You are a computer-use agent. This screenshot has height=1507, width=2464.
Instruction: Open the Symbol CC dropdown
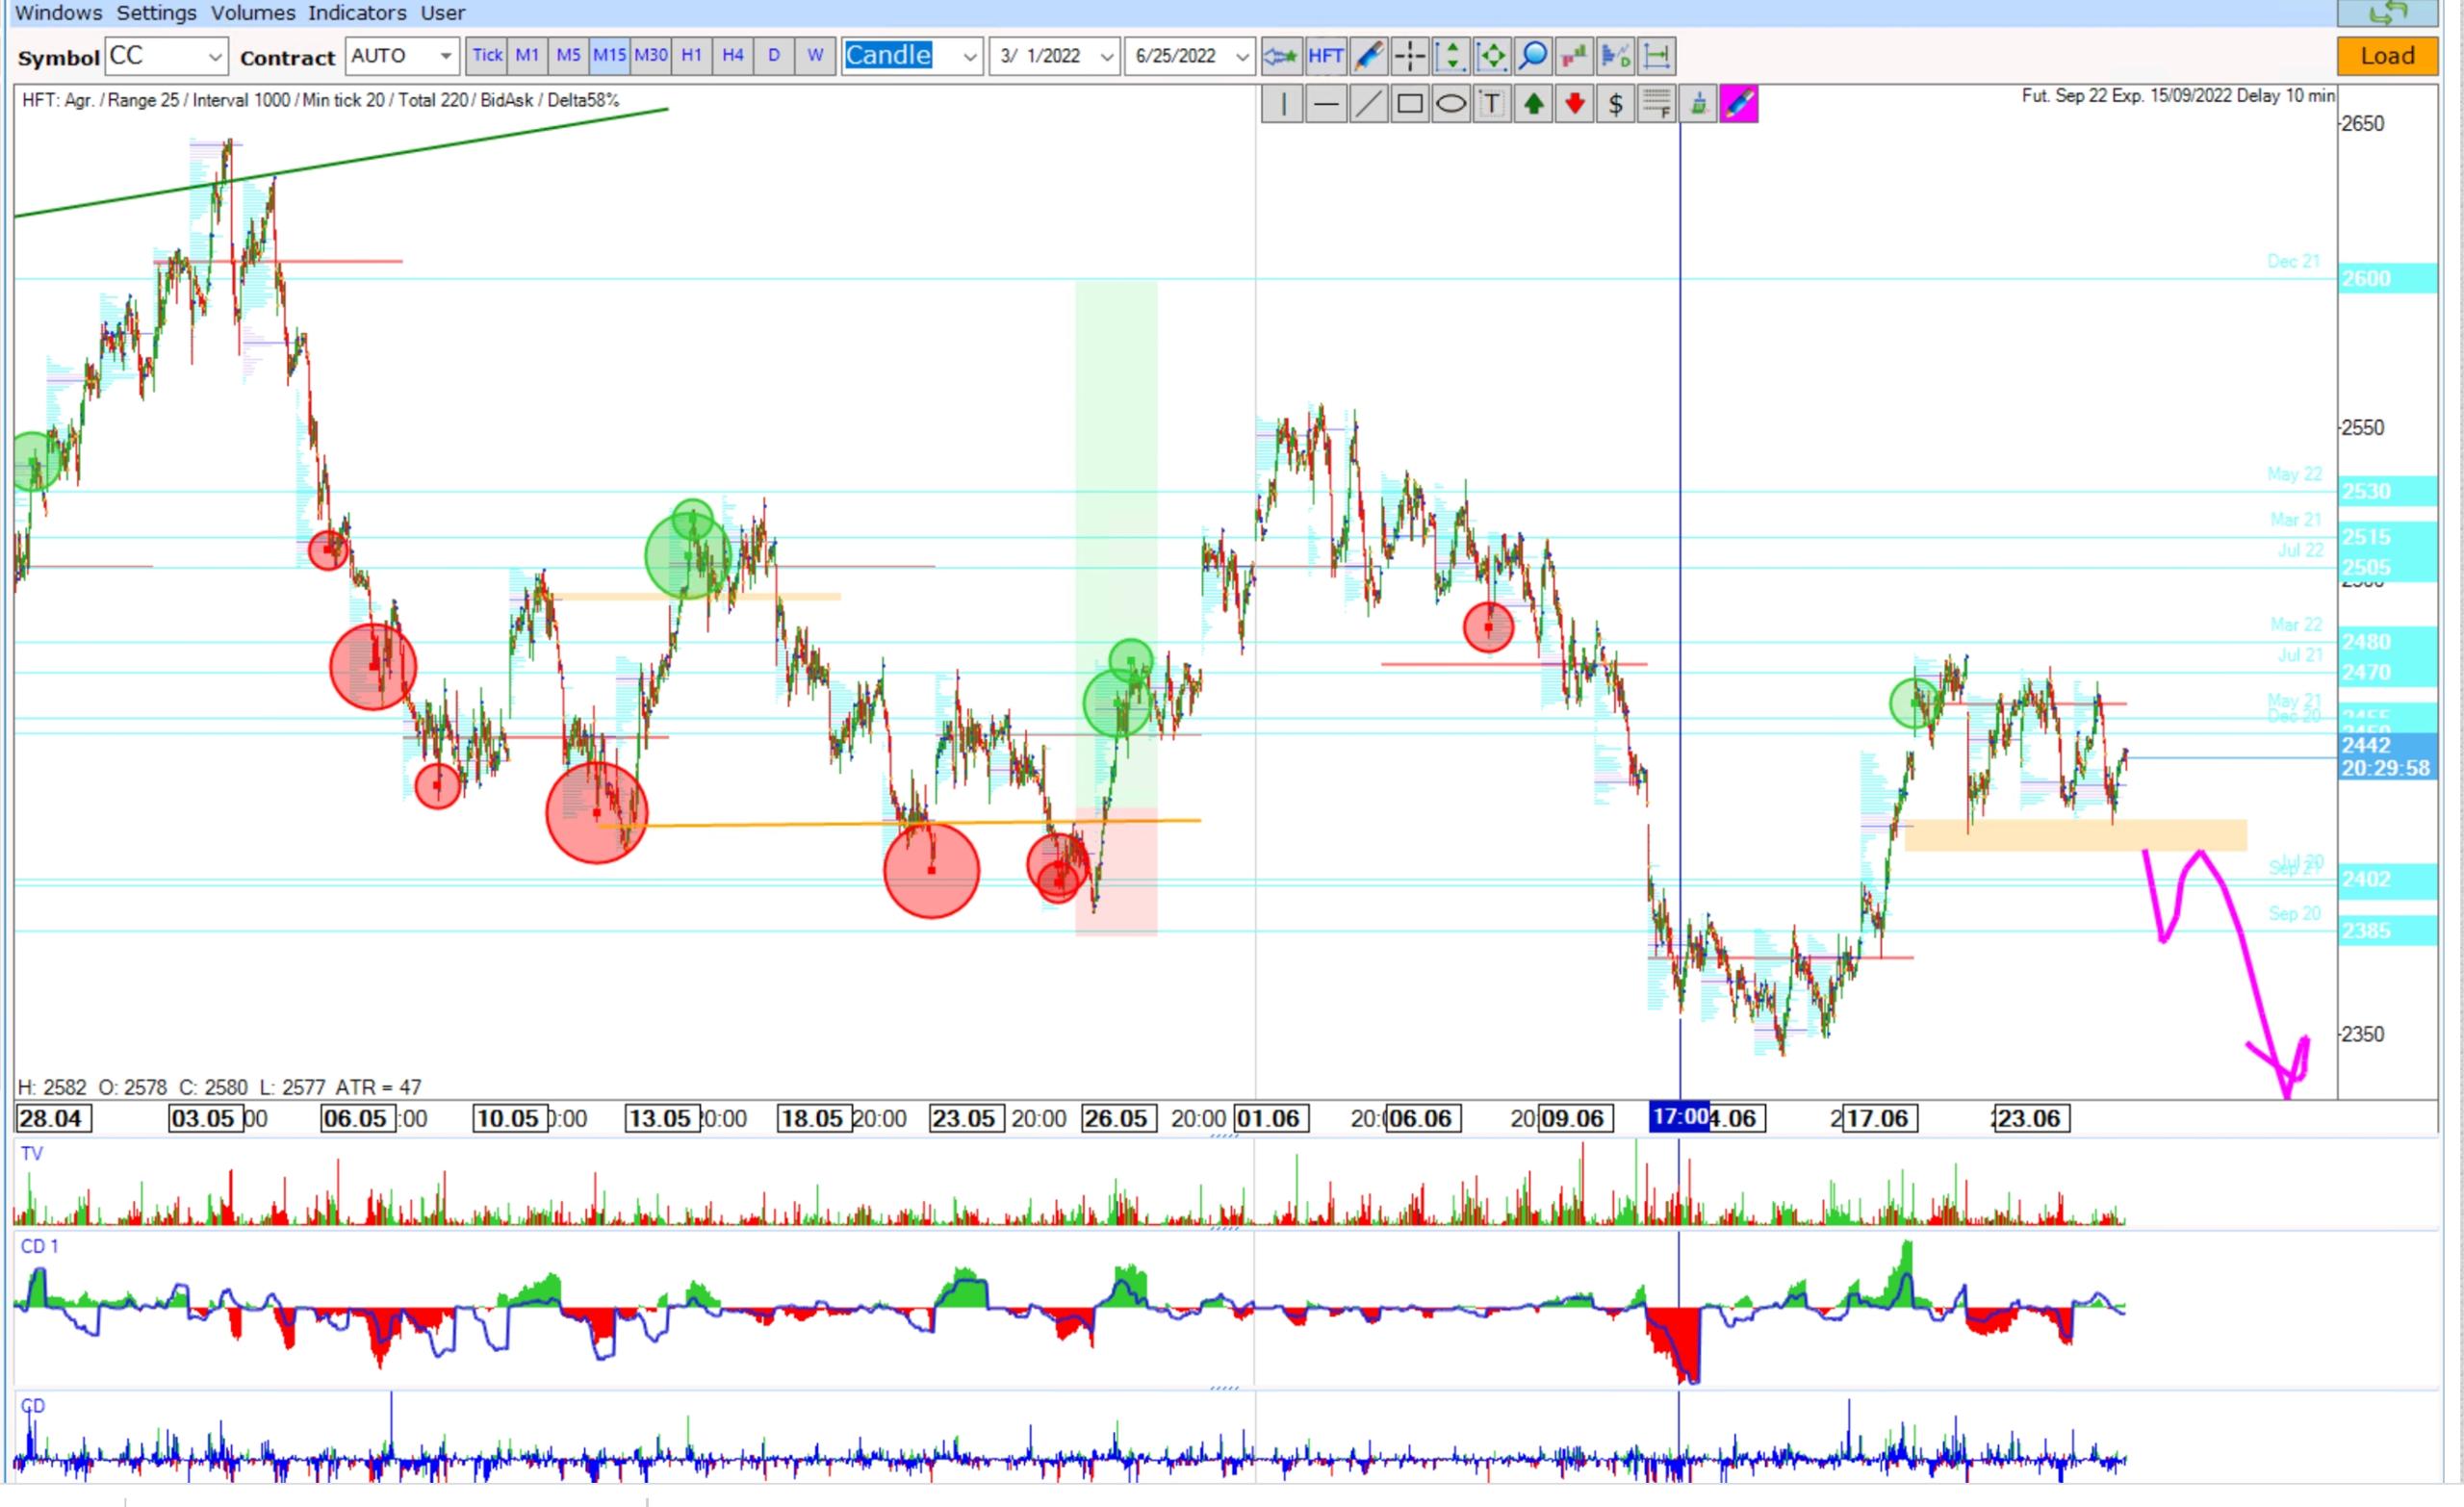[214, 57]
